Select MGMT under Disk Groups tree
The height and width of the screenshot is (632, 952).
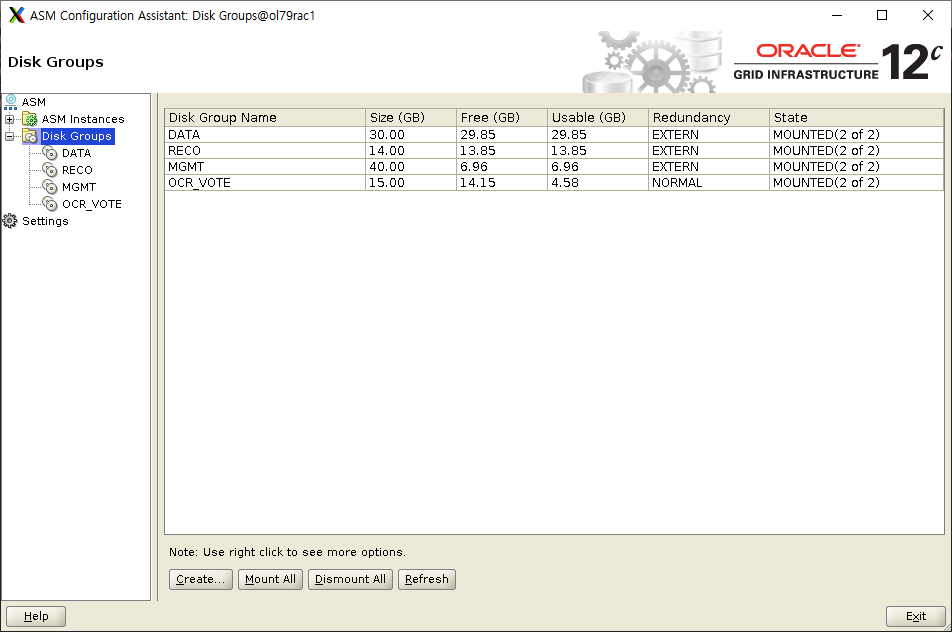(79, 187)
